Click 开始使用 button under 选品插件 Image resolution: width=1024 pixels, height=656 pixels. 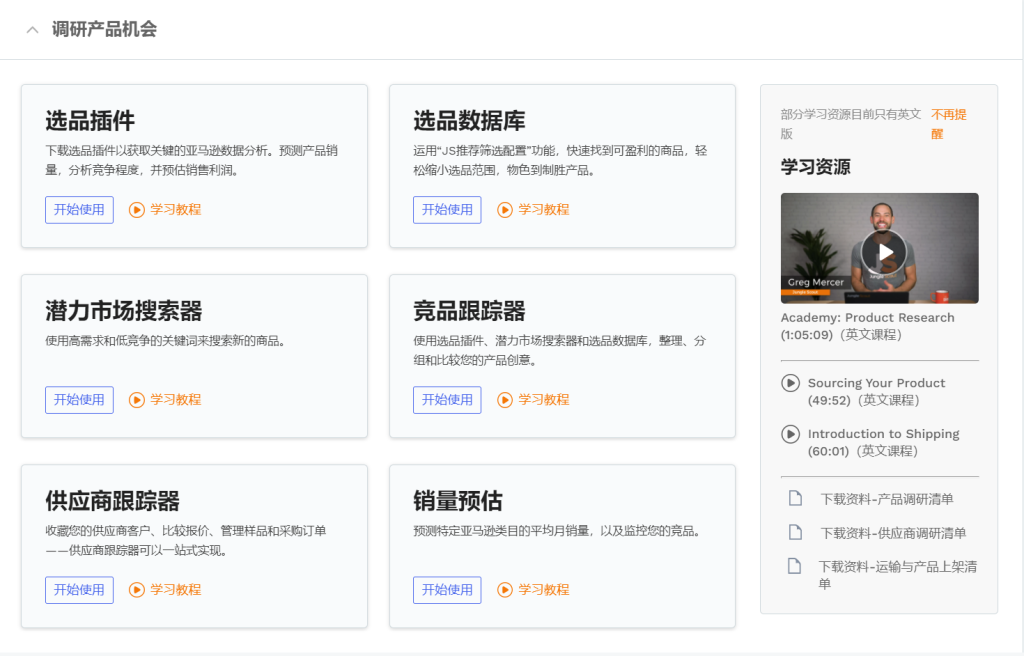[79, 210]
